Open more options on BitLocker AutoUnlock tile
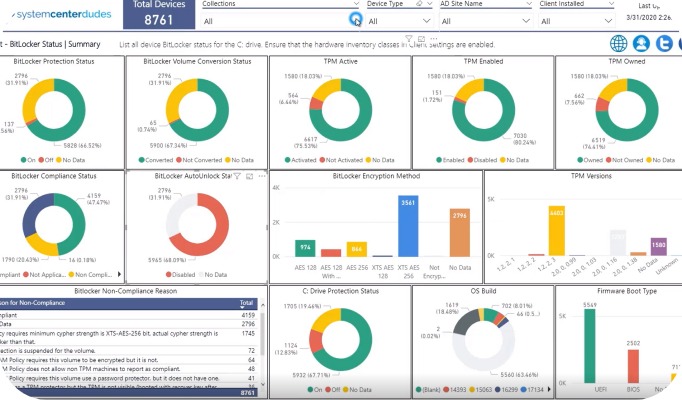Viewport: 682px width, 400px height. coord(262,176)
